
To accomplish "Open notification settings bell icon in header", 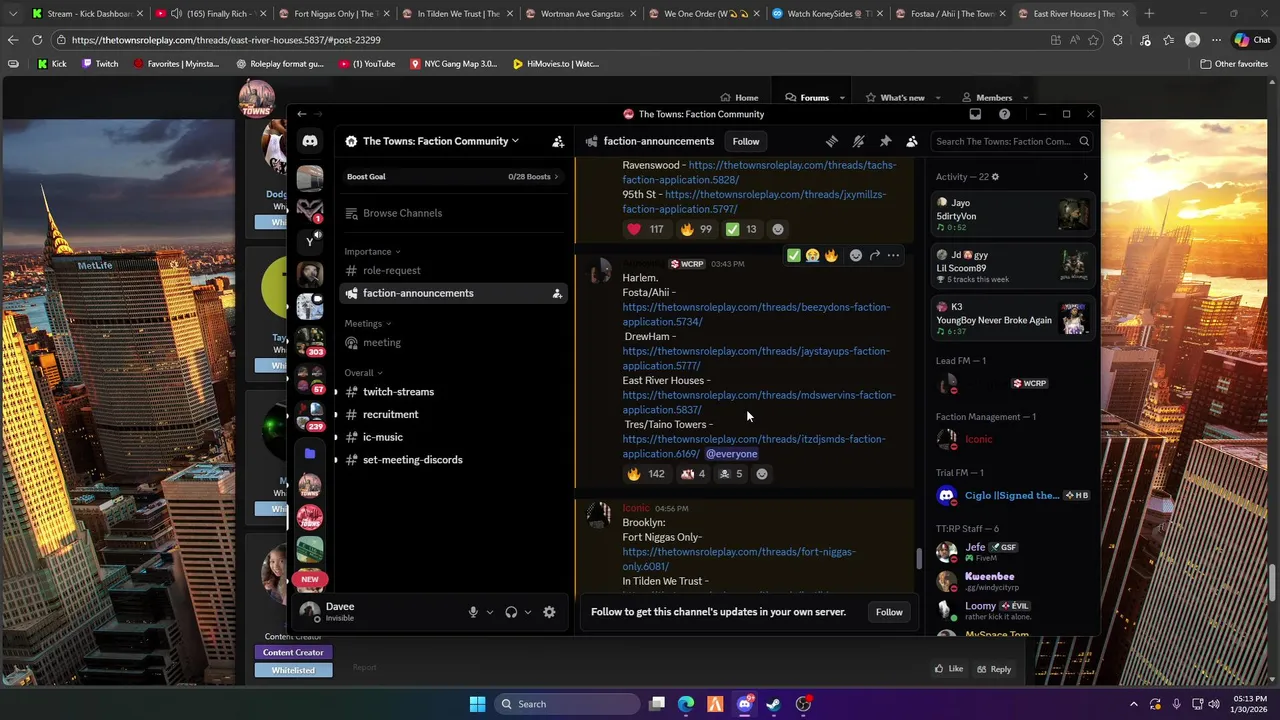I will coord(858,141).
